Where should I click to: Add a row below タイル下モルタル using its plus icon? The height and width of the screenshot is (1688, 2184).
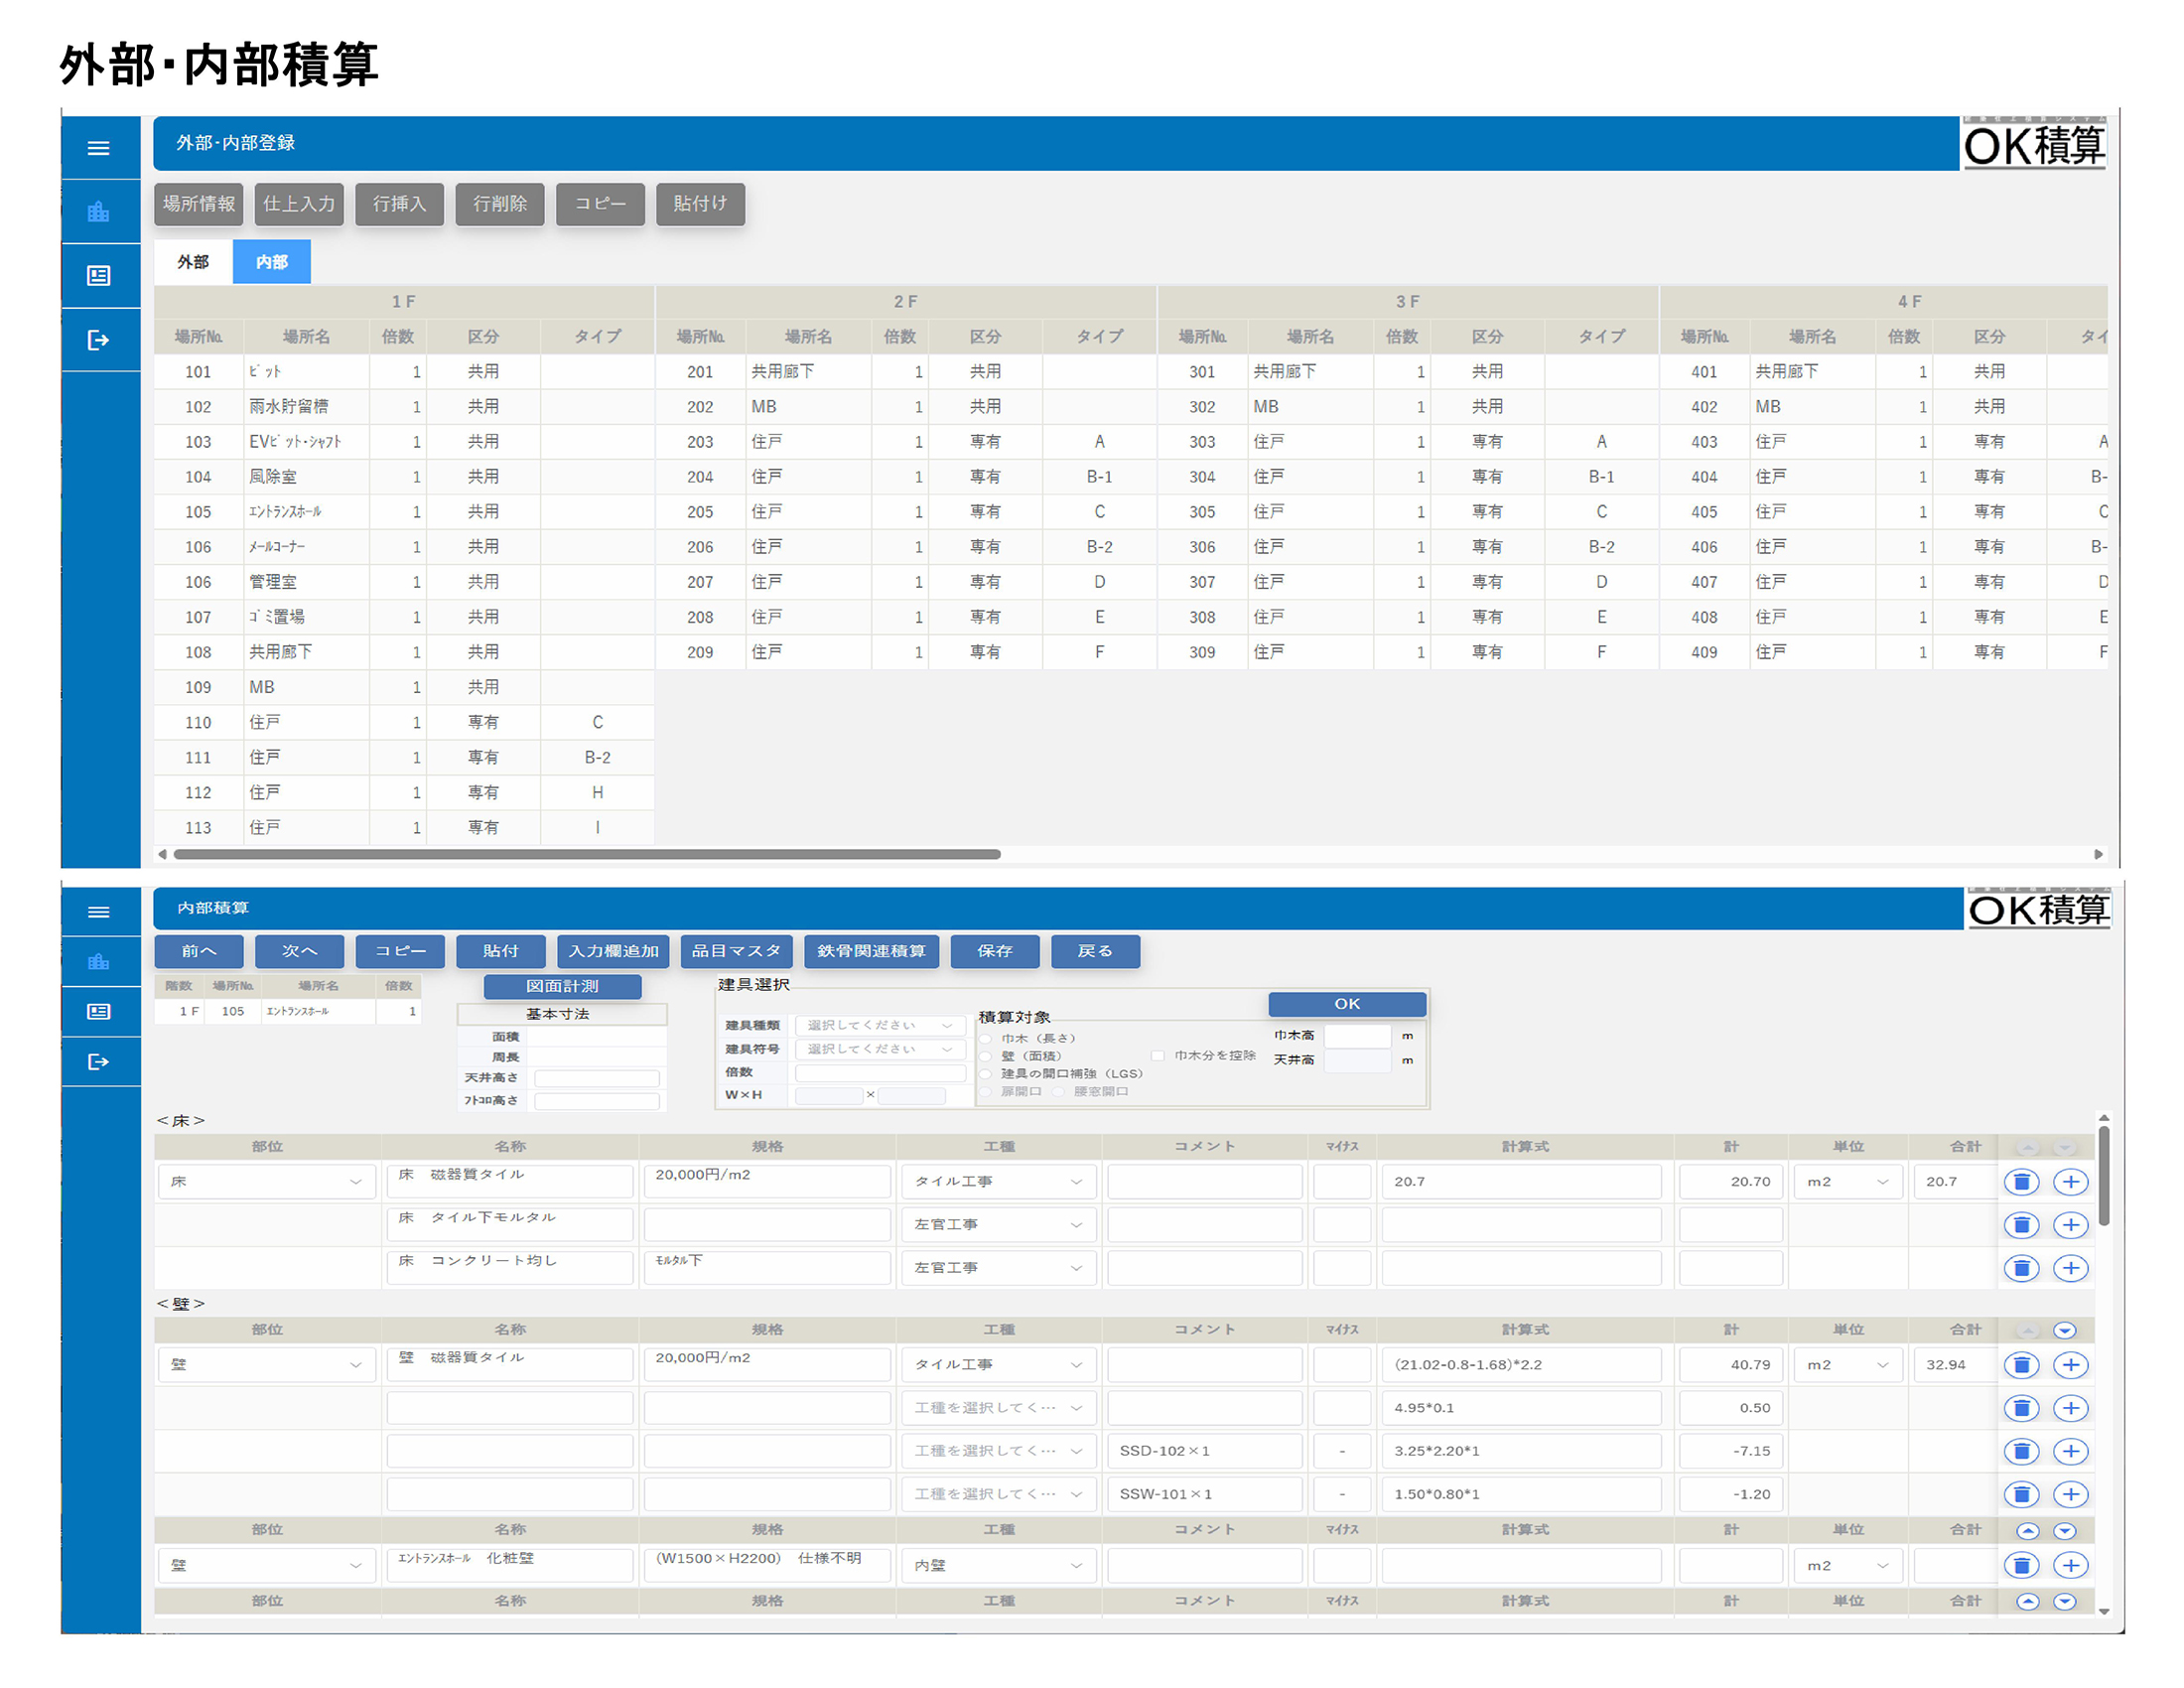(2070, 1224)
